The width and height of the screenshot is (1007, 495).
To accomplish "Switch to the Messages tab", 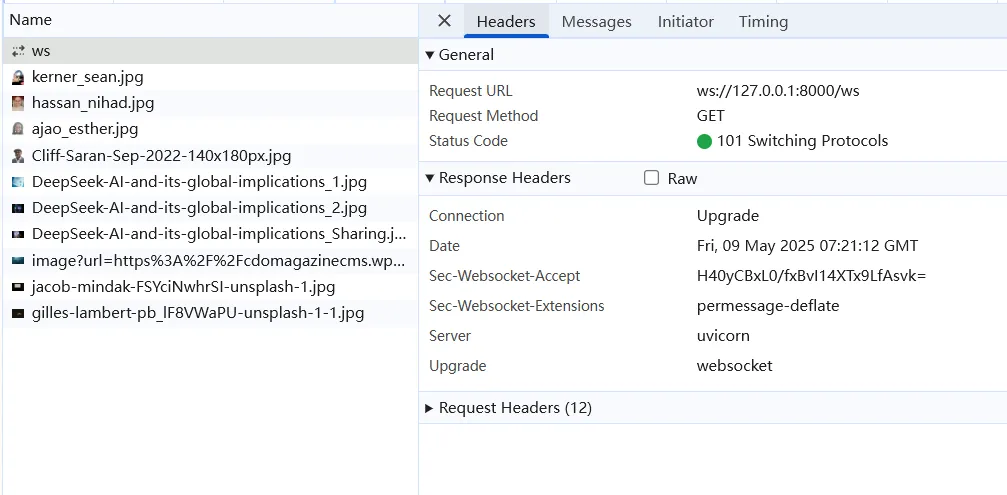I will 596,22.
